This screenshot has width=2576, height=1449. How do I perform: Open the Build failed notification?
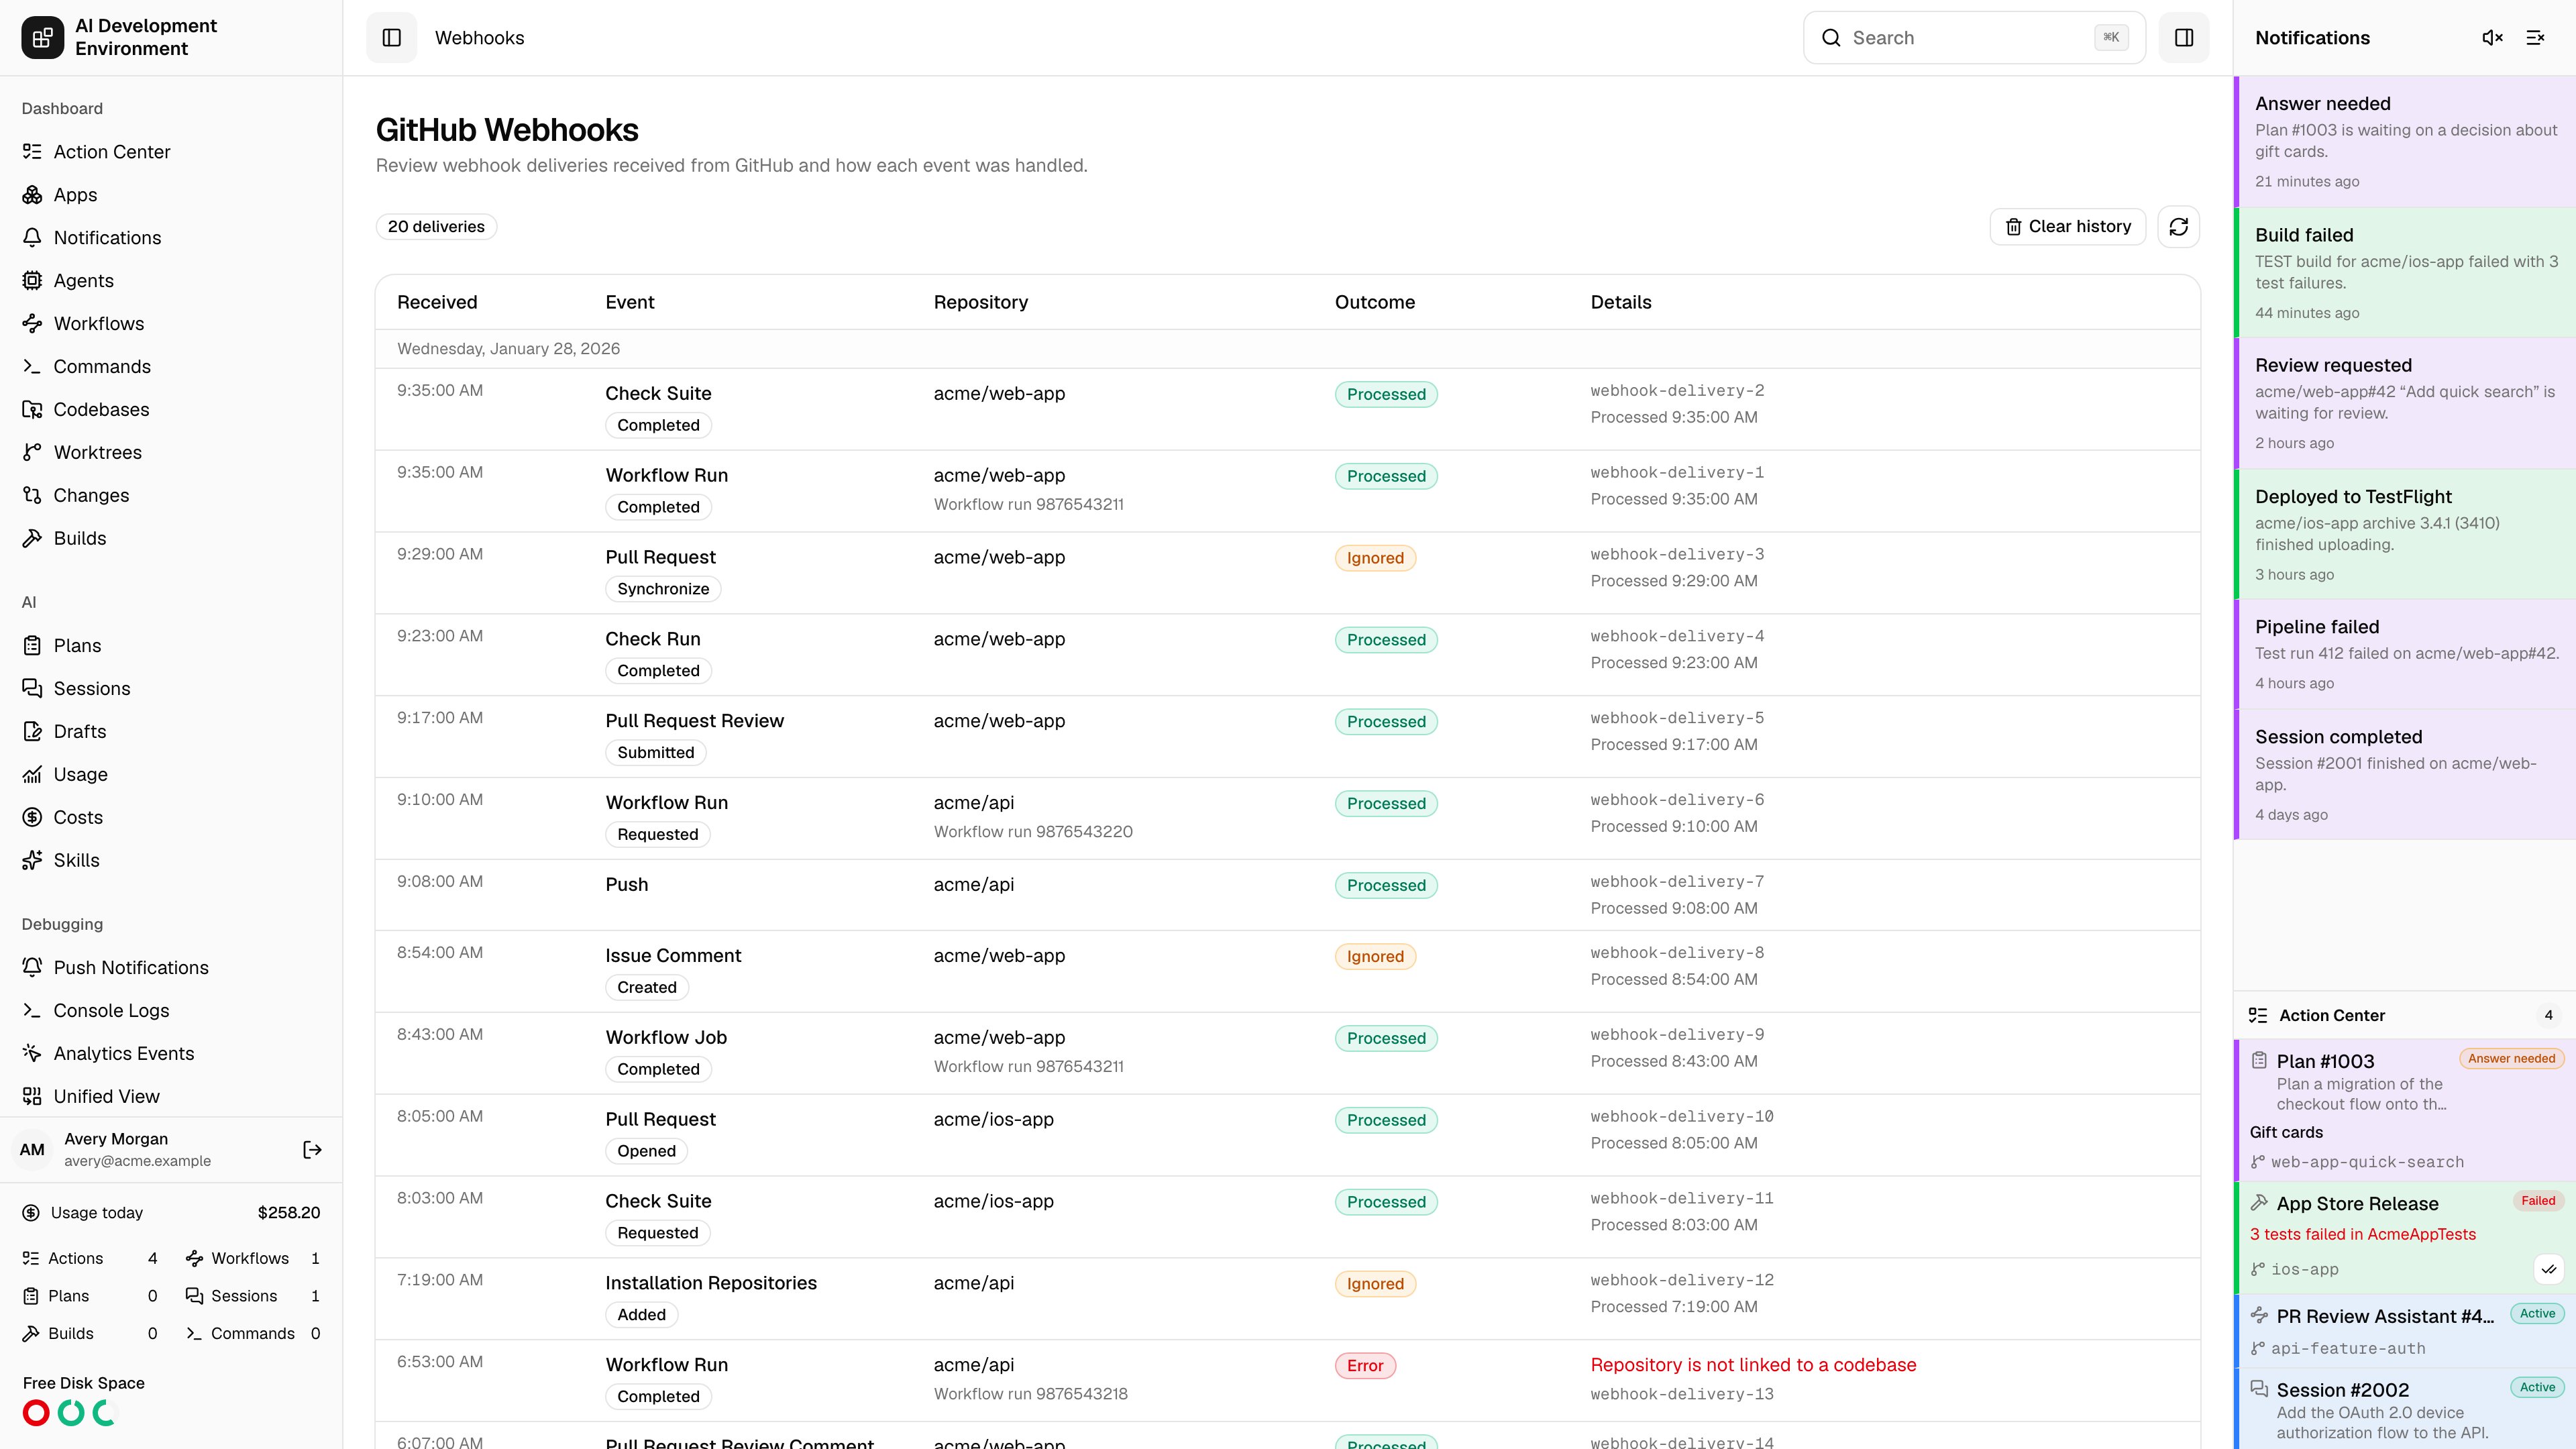(2405, 273)
